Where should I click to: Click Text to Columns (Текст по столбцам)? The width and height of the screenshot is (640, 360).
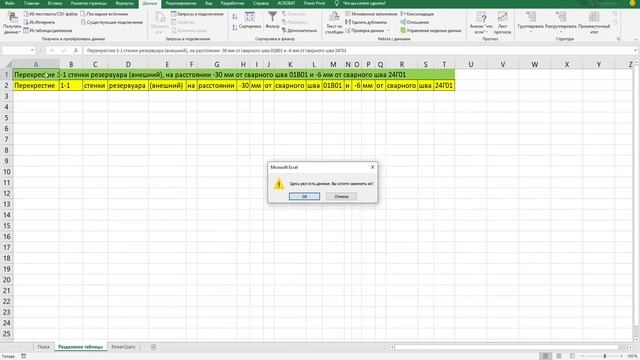click(334, 23)
